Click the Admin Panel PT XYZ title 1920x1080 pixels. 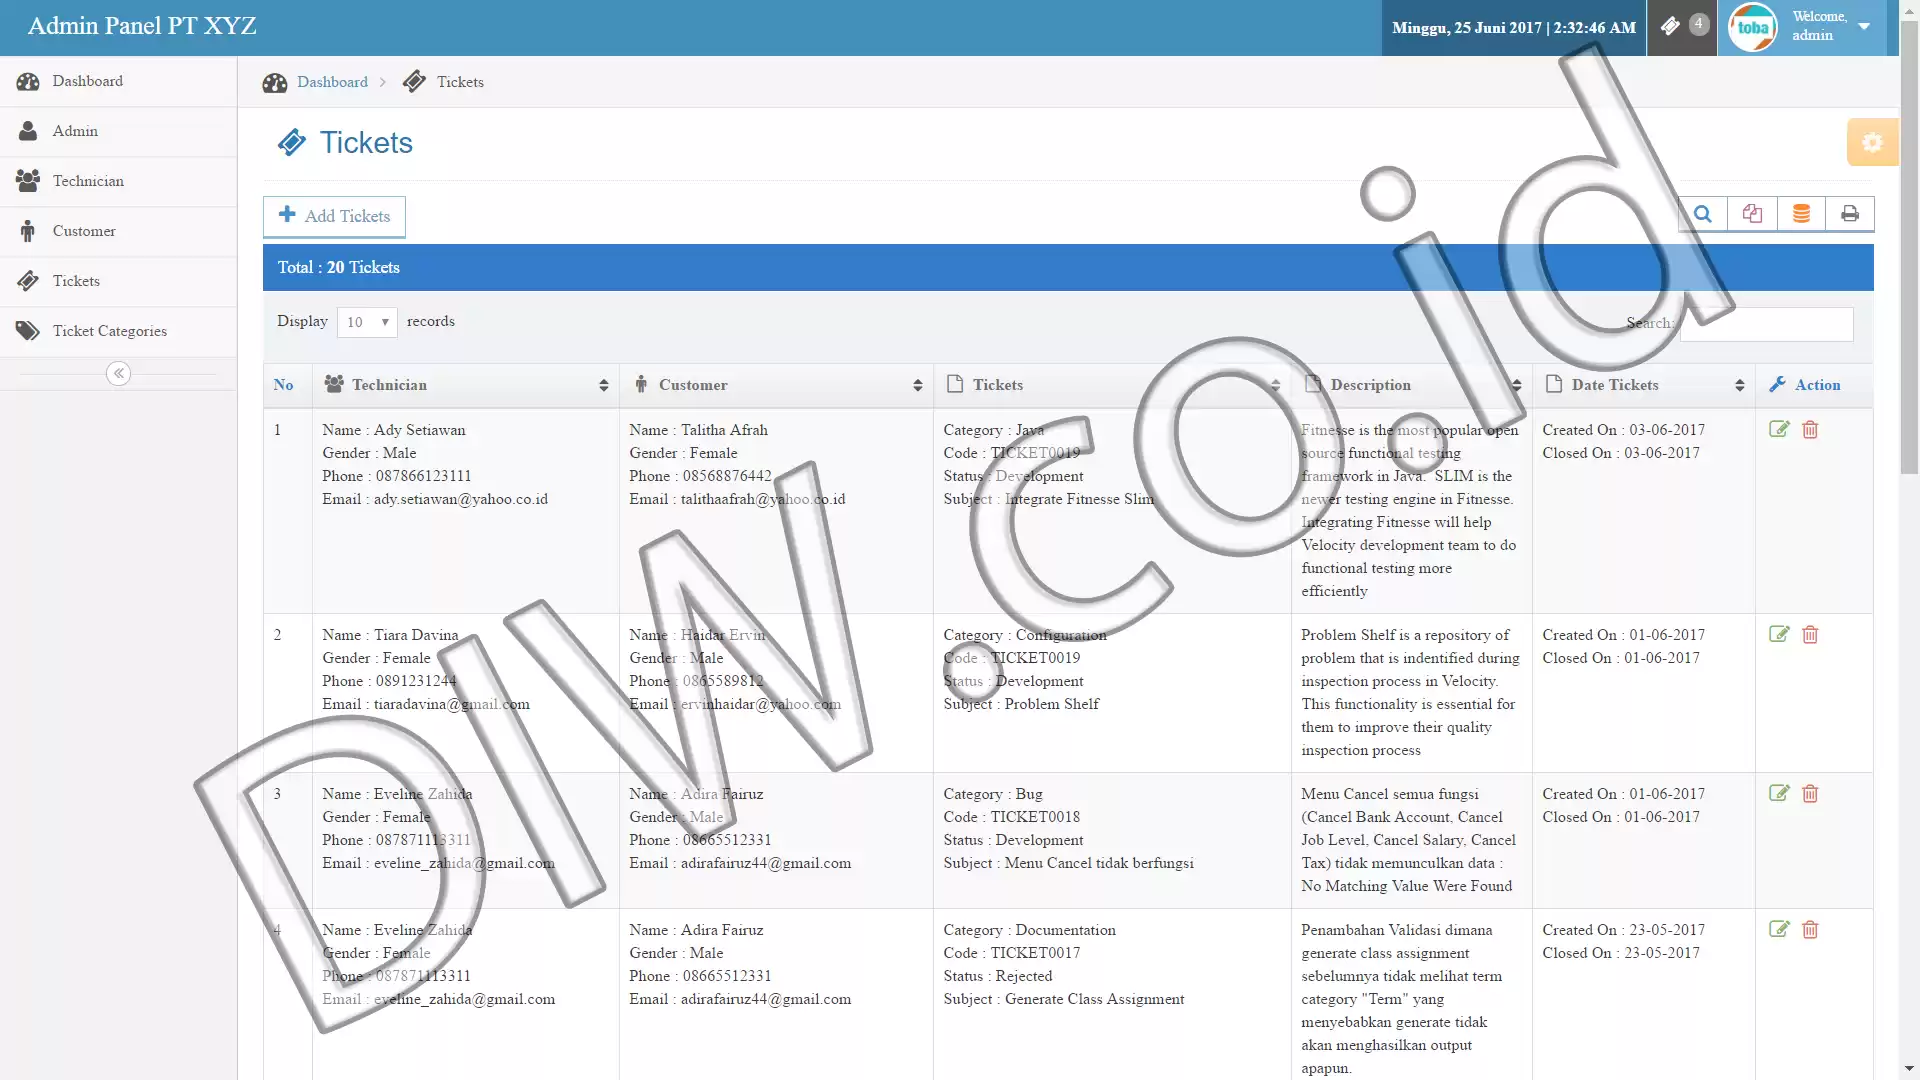click(x=142, y=26)
